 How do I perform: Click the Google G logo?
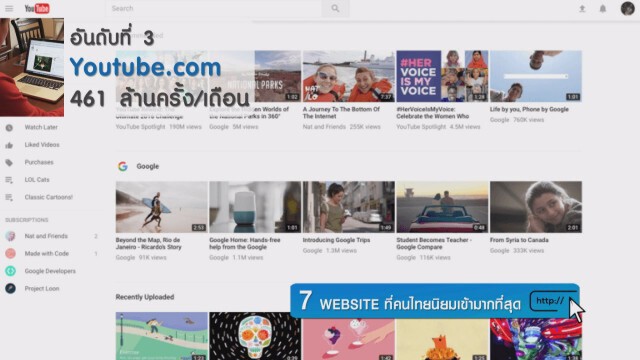123,166
